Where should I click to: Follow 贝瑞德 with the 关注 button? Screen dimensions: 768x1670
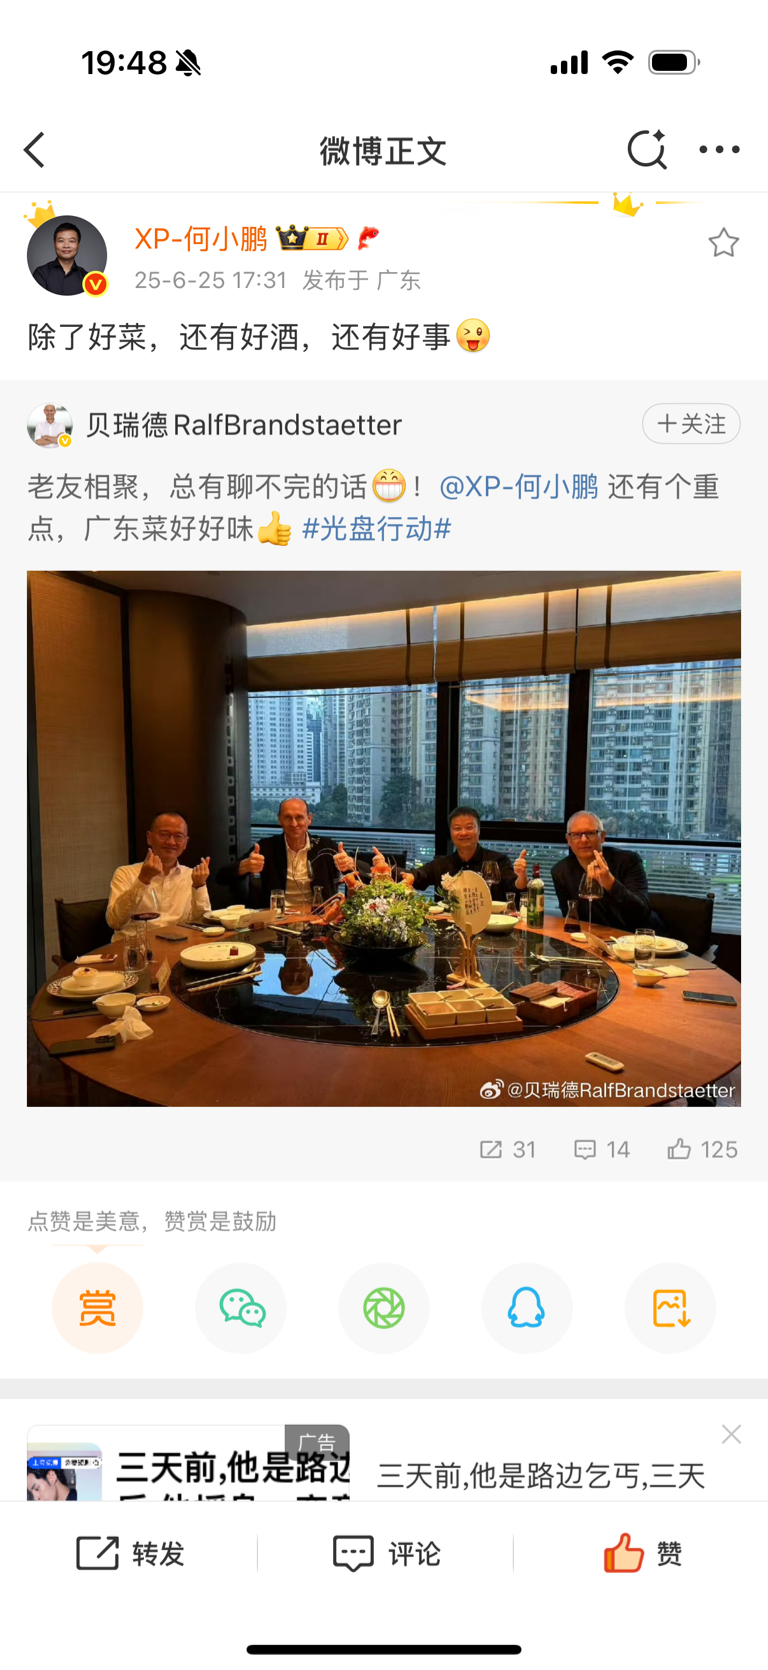(x=691, y=424)
